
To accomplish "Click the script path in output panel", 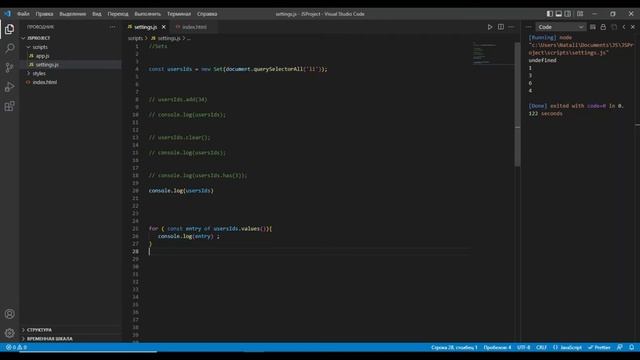I will [x=581, y=49].
